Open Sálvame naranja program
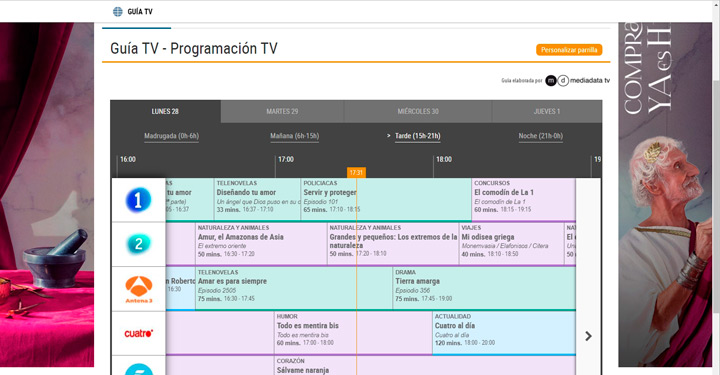The image size is (720, 375). (425, 366)
